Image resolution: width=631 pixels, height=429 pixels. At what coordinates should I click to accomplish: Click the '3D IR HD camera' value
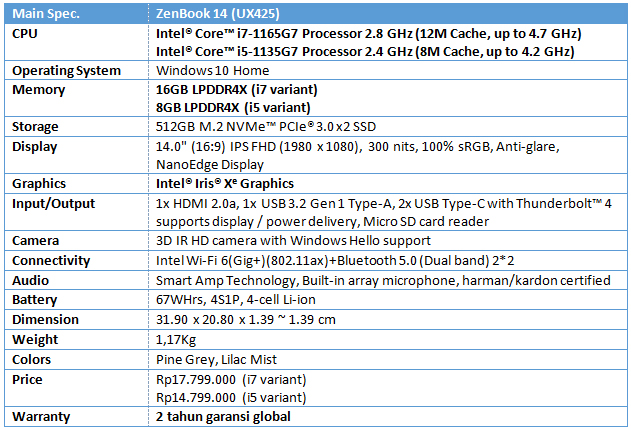click(x=293, y=241)
